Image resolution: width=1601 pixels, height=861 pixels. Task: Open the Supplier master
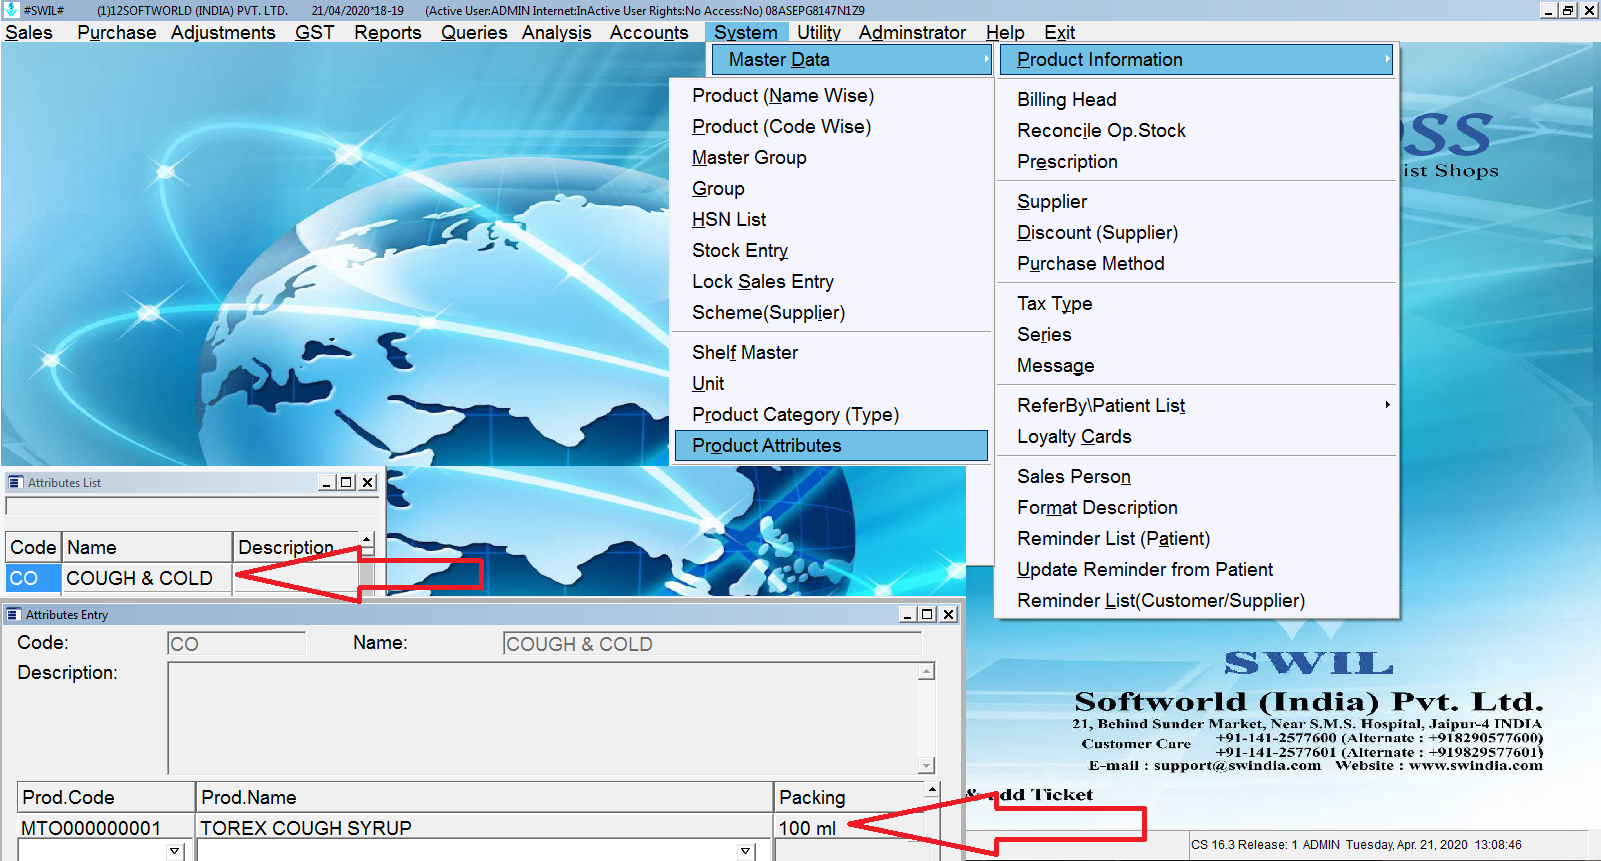pos(1052,202)
